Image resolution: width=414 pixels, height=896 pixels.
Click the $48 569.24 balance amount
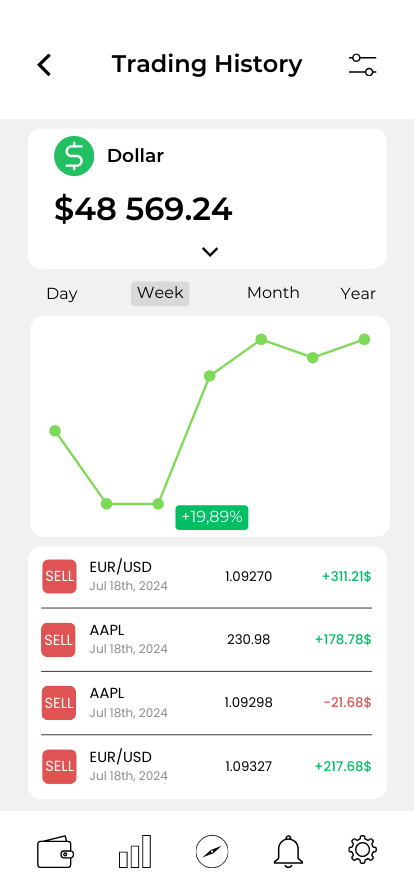143,209
